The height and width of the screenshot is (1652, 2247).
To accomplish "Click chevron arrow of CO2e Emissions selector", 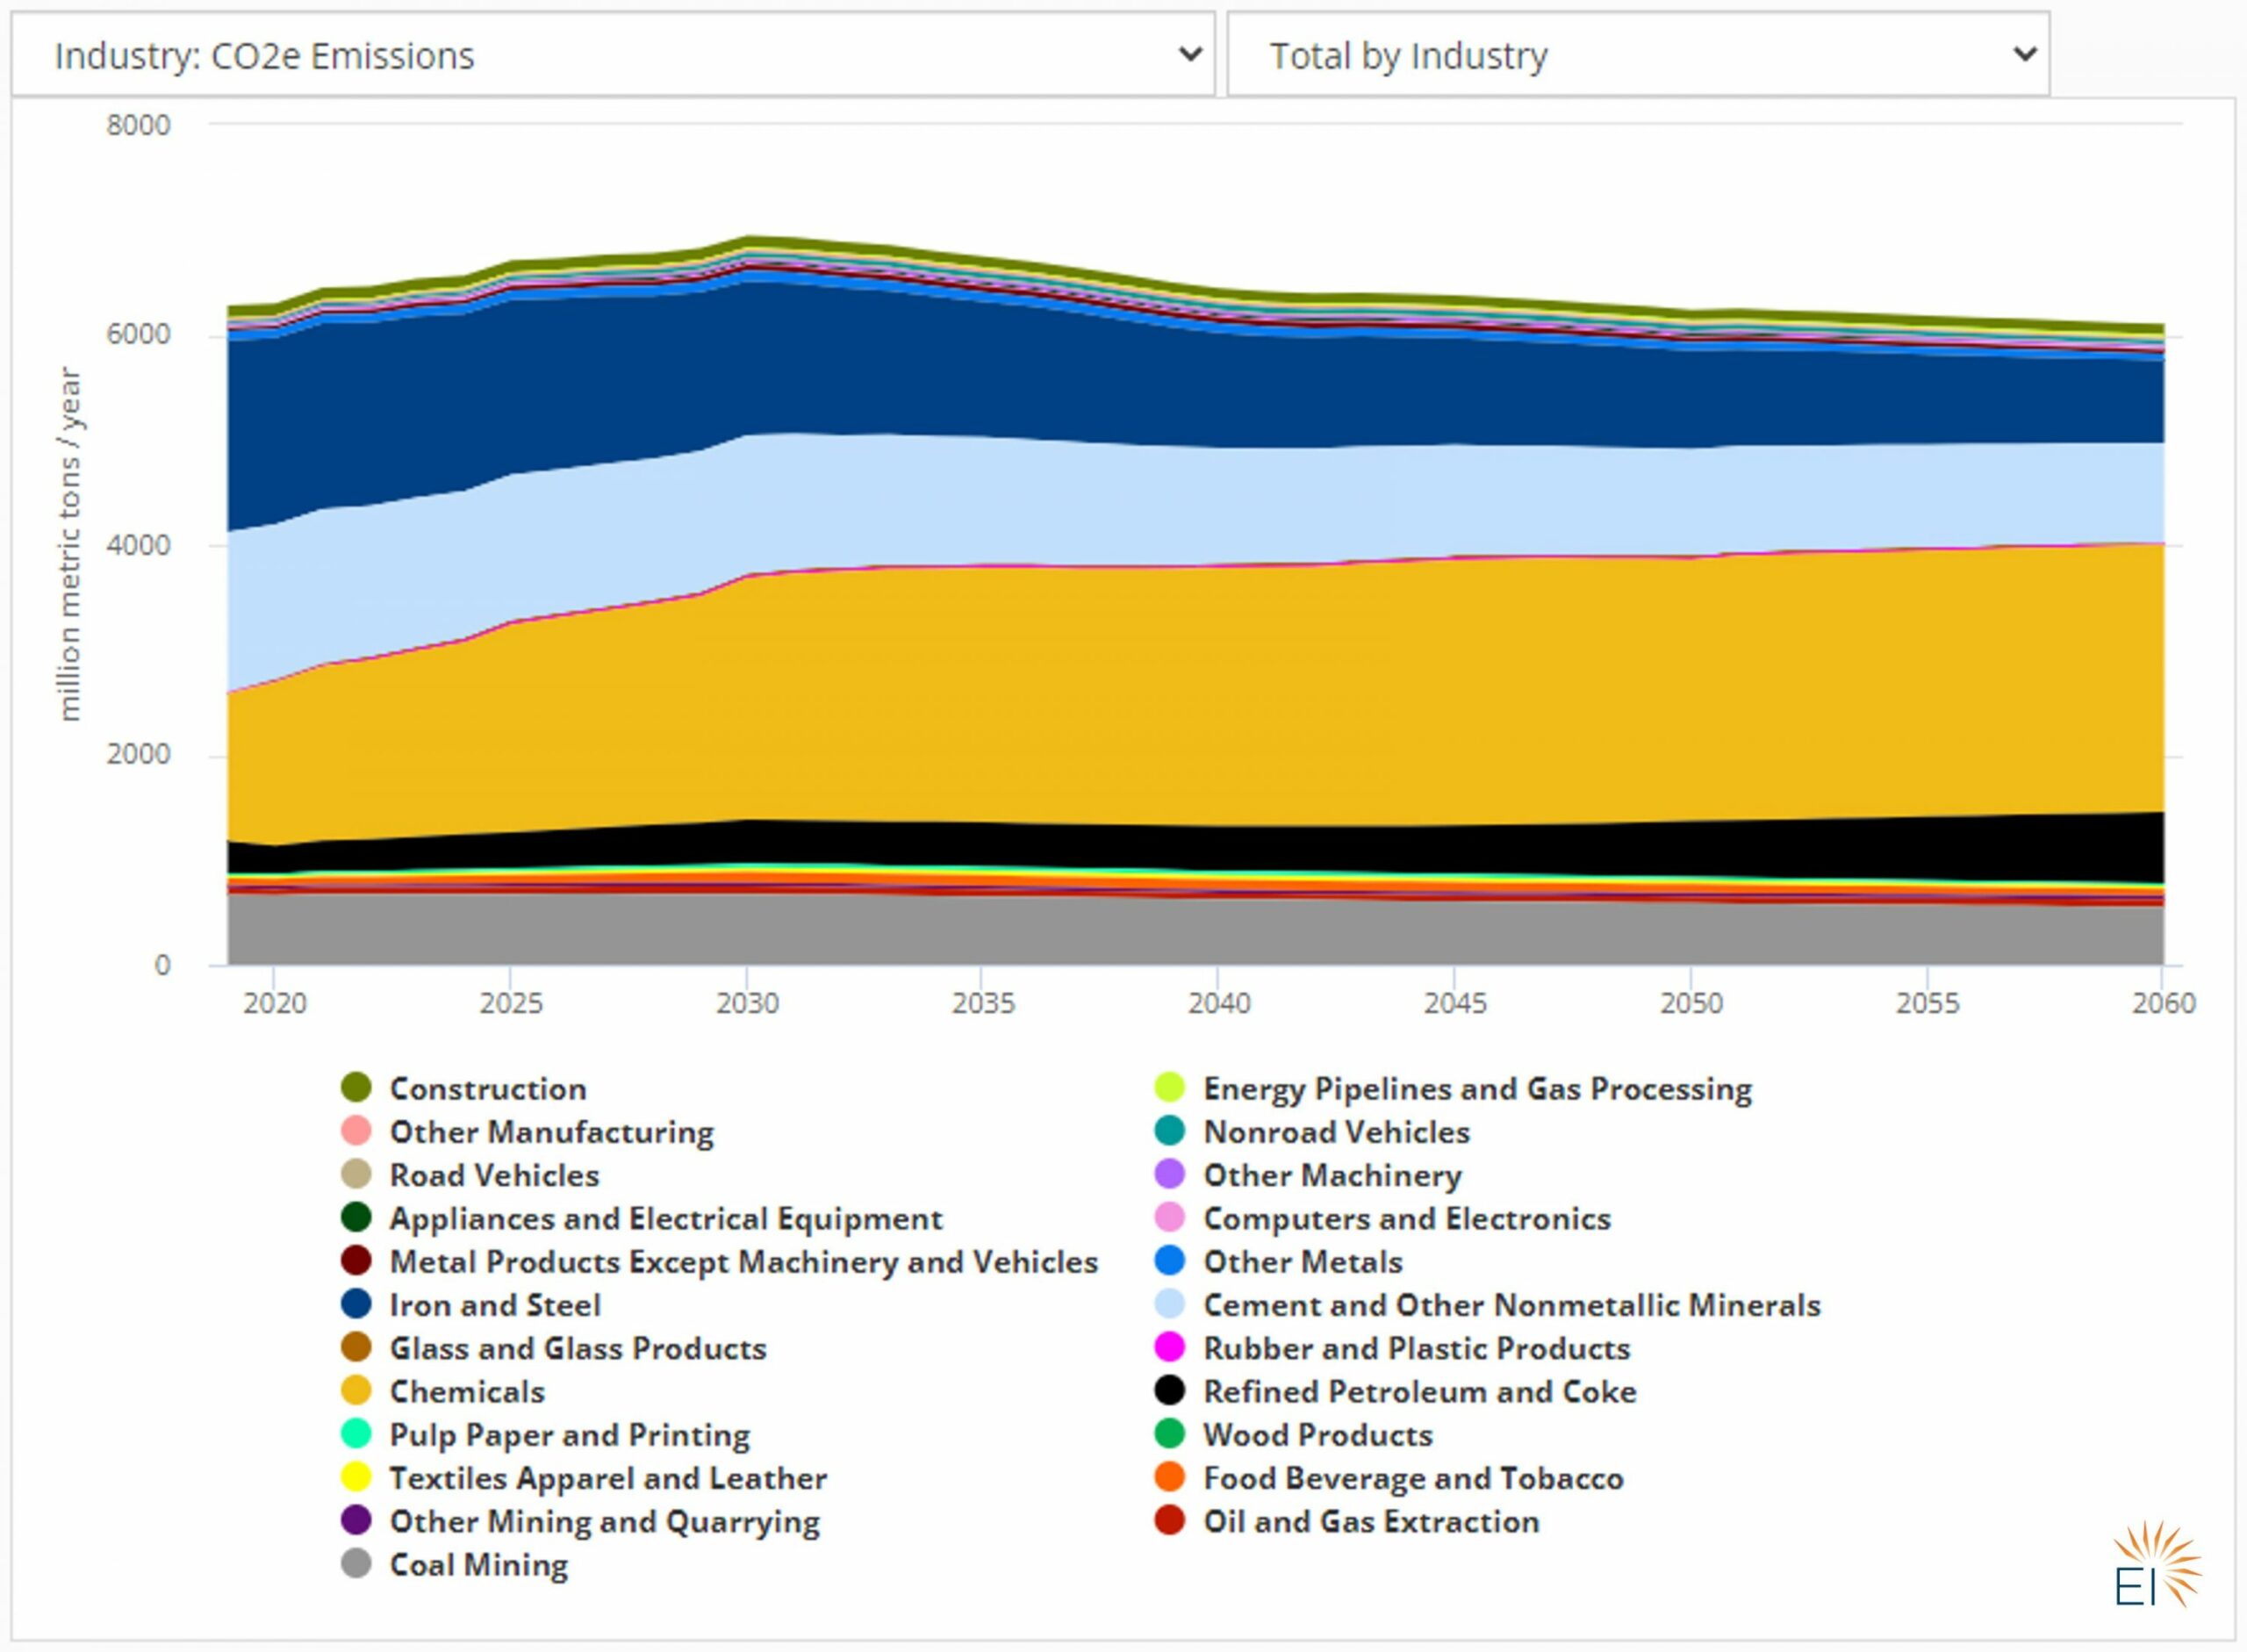I will [x=1189, y=54].
